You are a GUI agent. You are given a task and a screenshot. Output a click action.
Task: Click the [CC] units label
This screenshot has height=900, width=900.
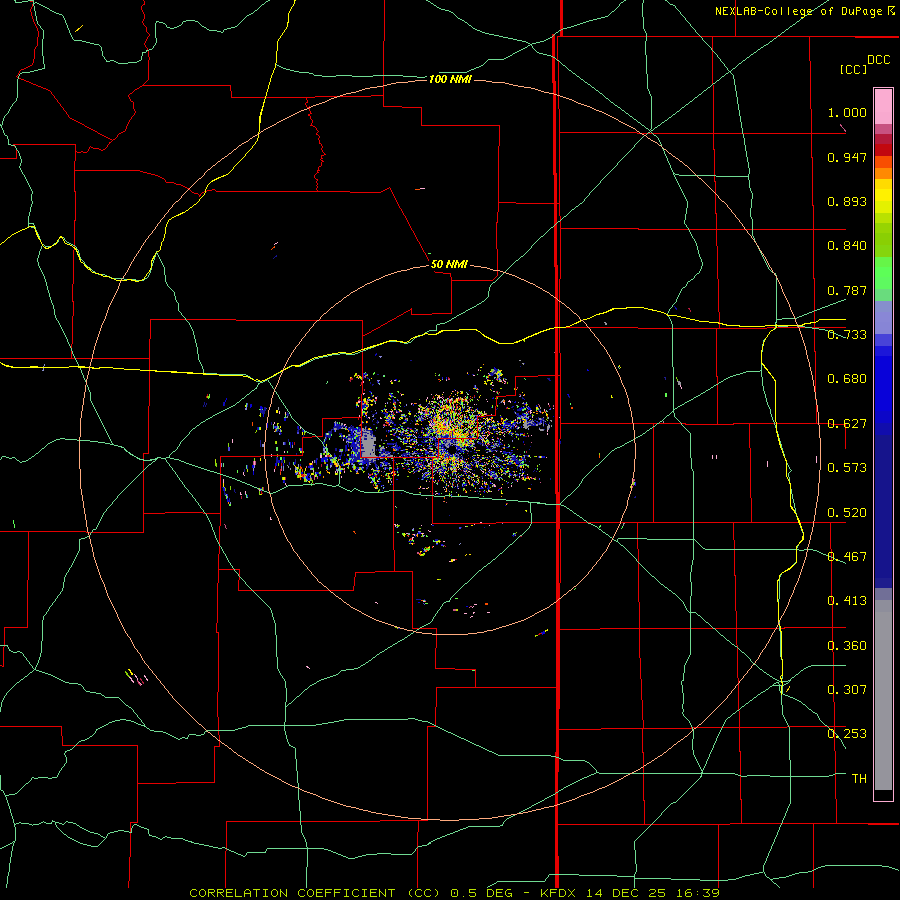pyautogui.click(x=854, y=69)
